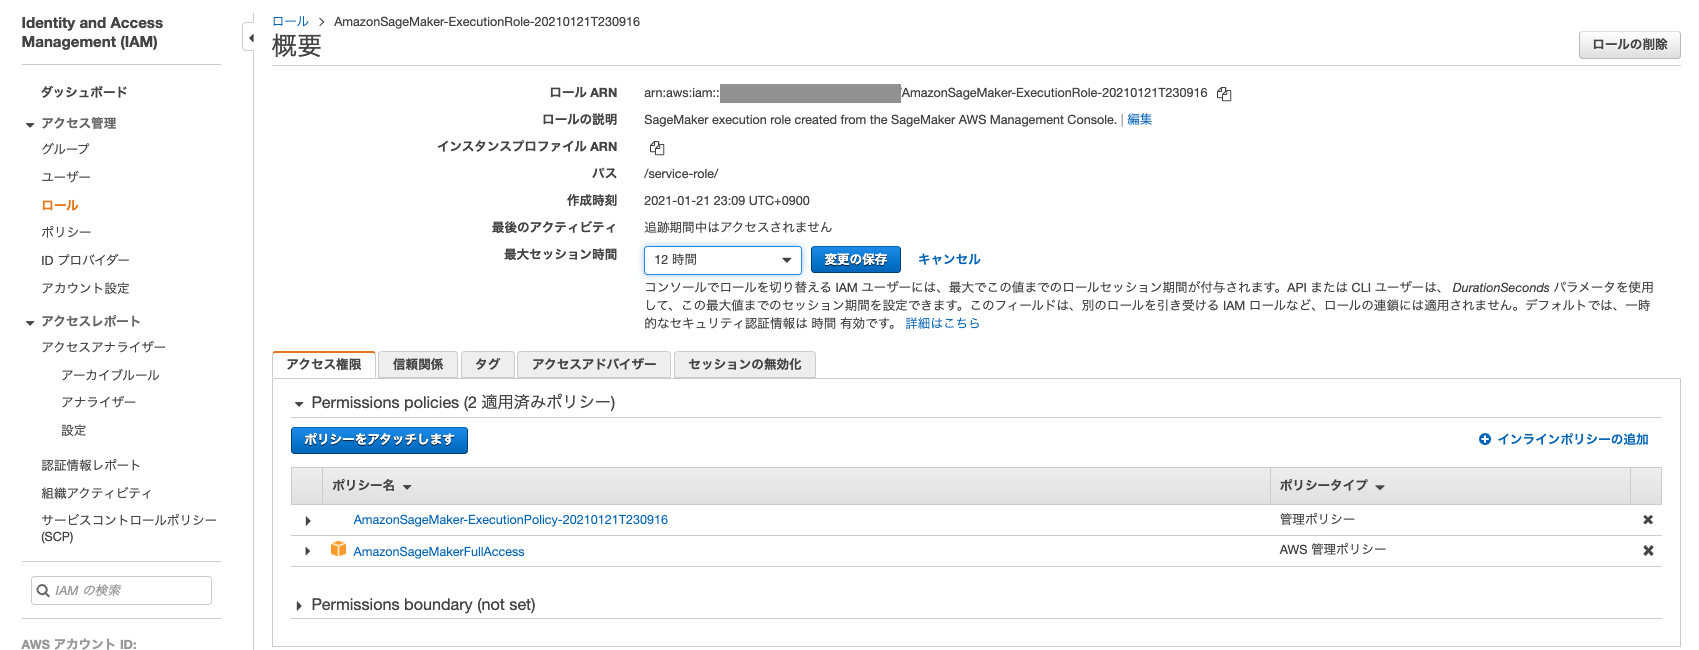Switch to the アクセス権限 tab
Viewport: 1699px width, 650px height.
324,365
